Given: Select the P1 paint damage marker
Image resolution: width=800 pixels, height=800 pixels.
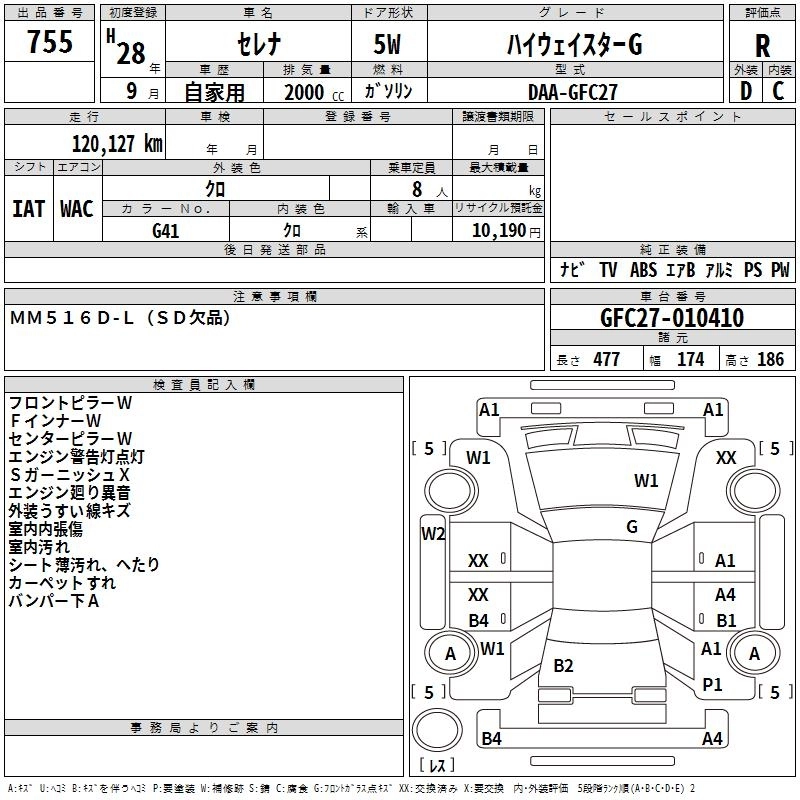Looking at the screenshot, I should [712, 684].
